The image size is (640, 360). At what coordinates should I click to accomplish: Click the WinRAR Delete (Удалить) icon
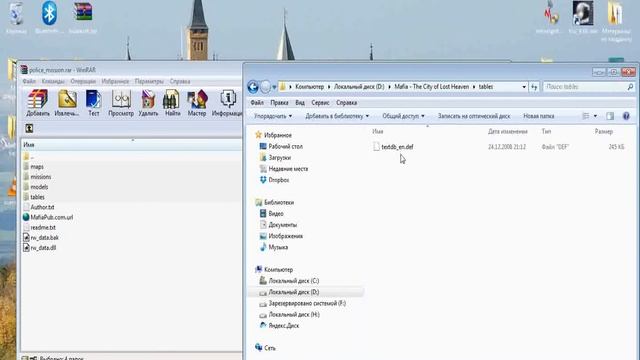(148, 99)
